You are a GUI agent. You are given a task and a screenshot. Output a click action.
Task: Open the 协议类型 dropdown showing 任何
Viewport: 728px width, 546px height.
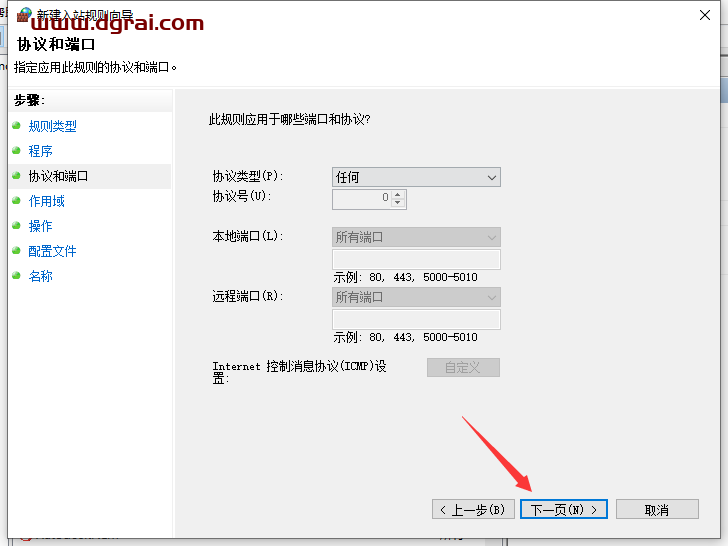416,177
